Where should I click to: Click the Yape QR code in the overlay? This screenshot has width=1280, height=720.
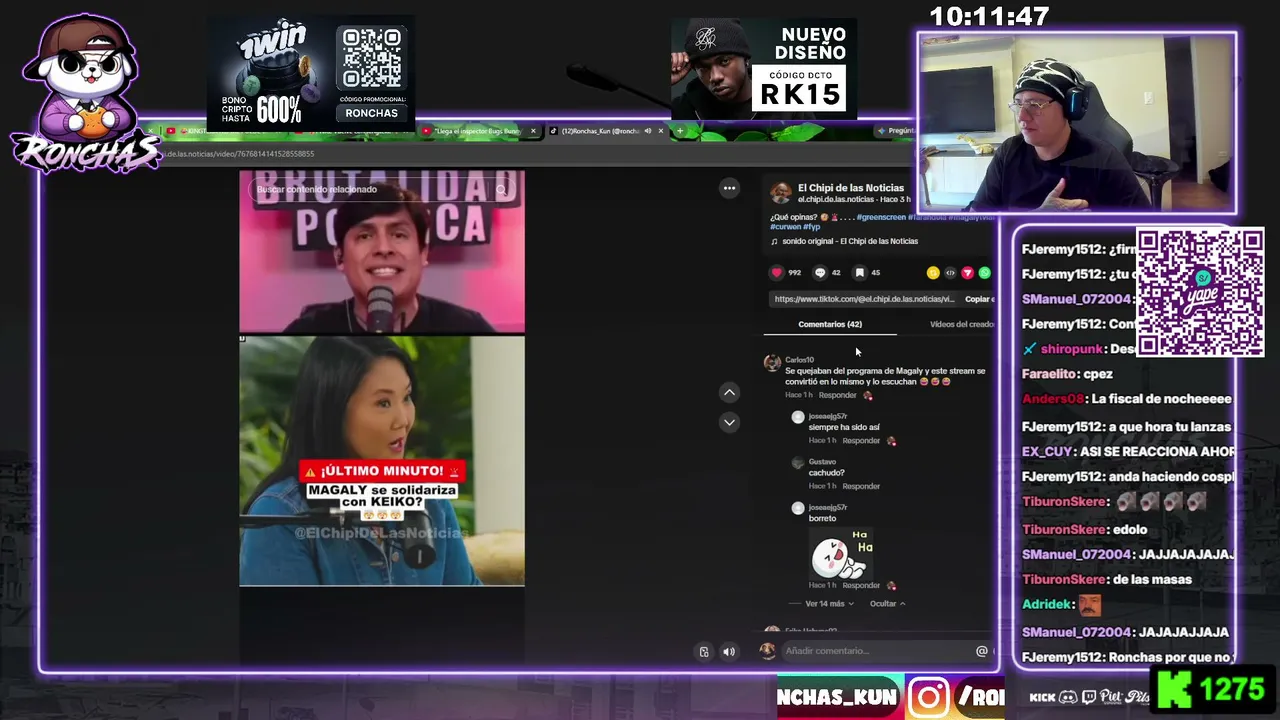pos(1200,292)
